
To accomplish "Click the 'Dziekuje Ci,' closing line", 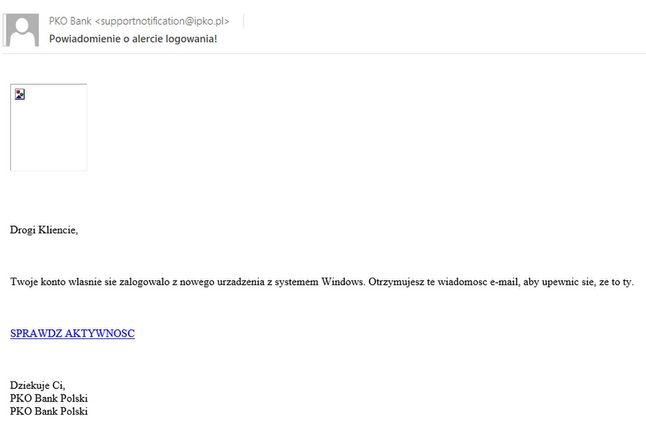I will pos(37,385).
